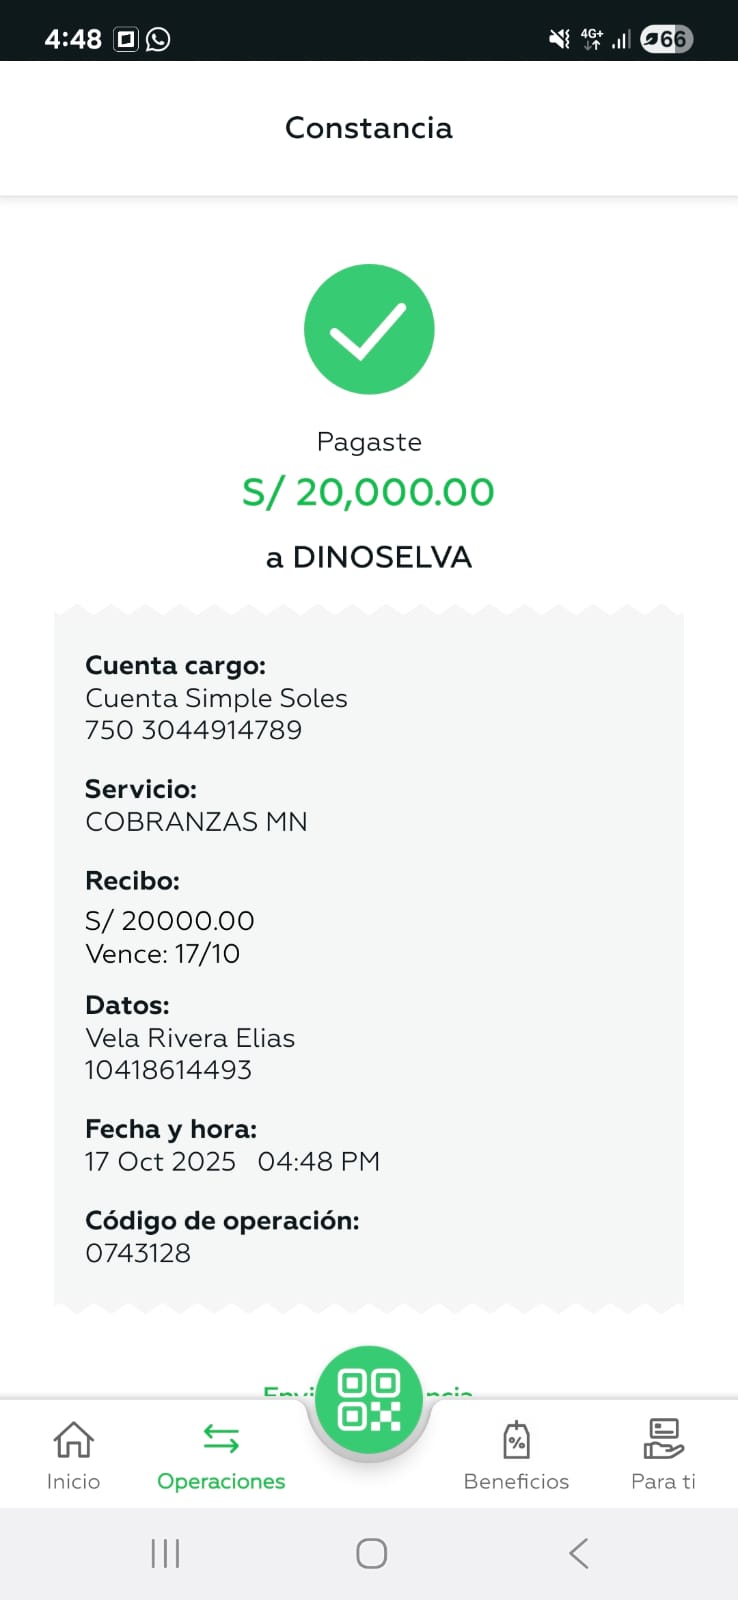Viewport: 738px width, 1600px height.
Task: Tap the partially hidden Enviar constancia link
Action: [286, 1391]
